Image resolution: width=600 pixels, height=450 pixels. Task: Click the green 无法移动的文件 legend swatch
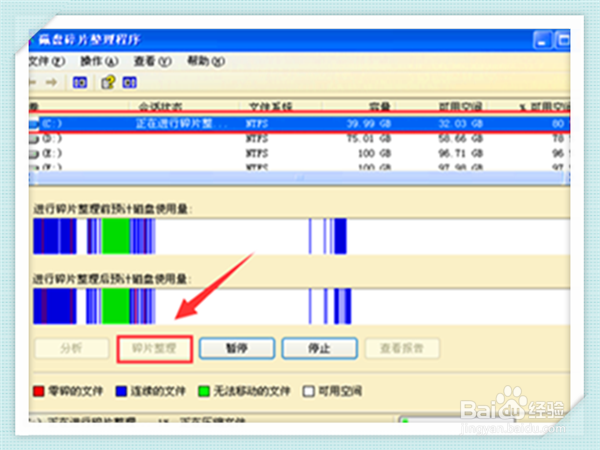pos(204,391)
